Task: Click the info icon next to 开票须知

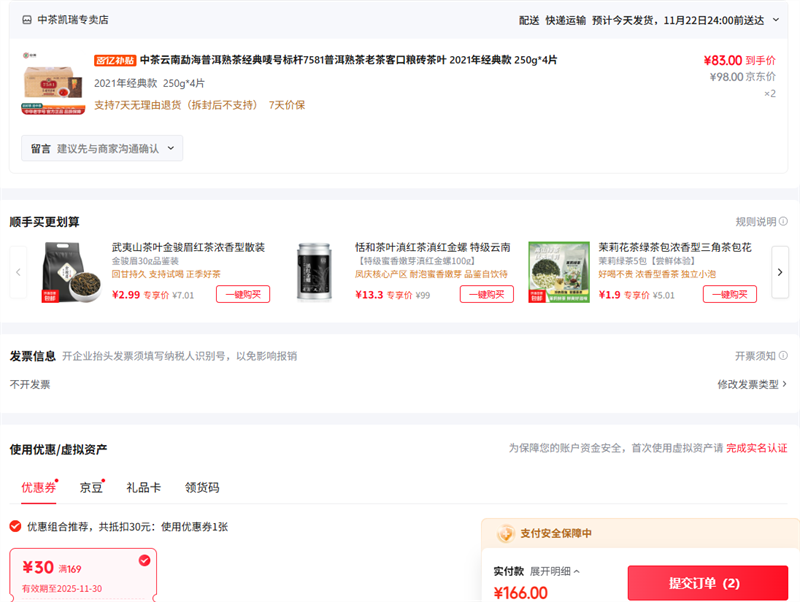Action: tap(783, 356)
